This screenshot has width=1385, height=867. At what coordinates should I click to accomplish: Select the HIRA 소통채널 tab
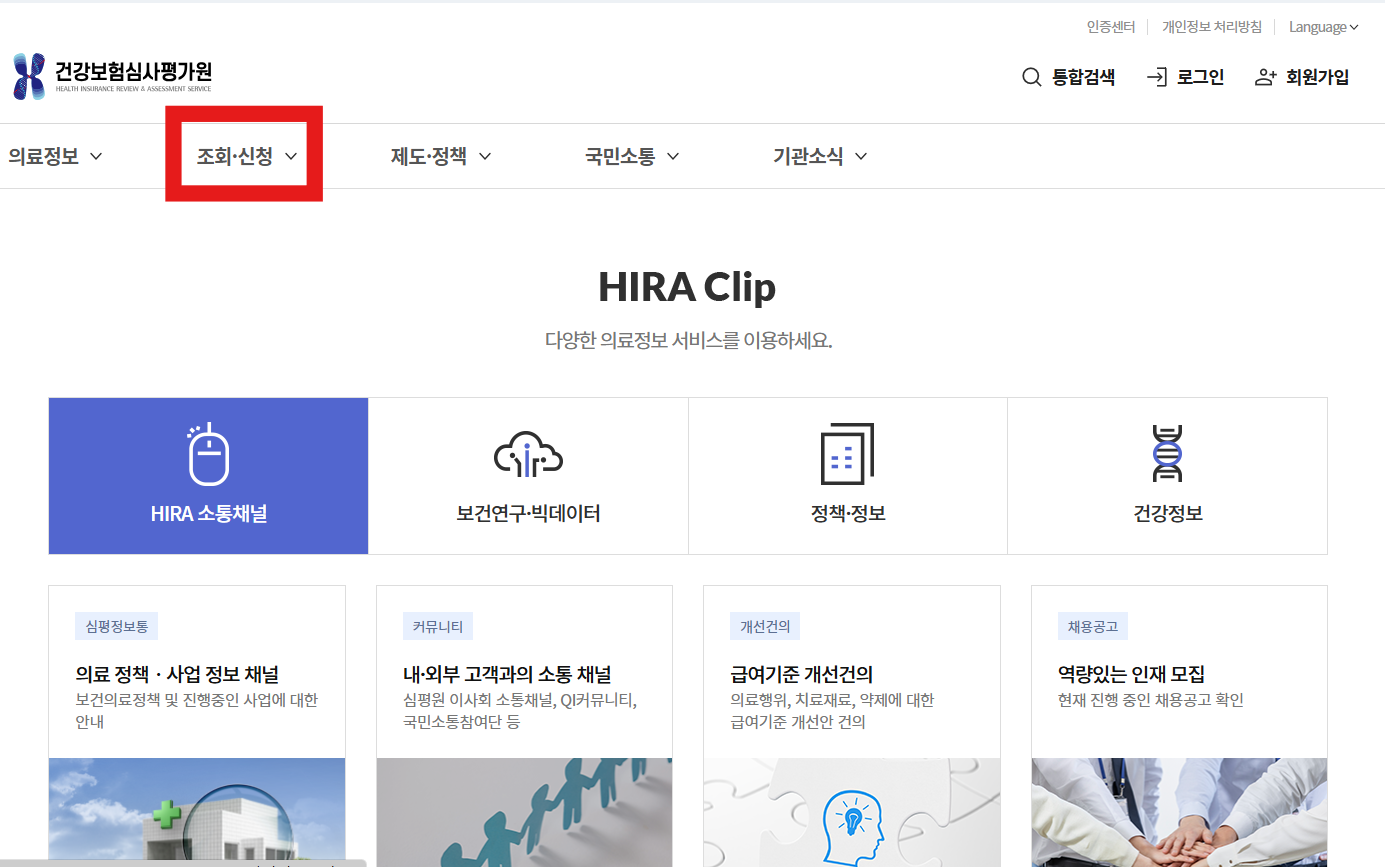tap(208, 476)
